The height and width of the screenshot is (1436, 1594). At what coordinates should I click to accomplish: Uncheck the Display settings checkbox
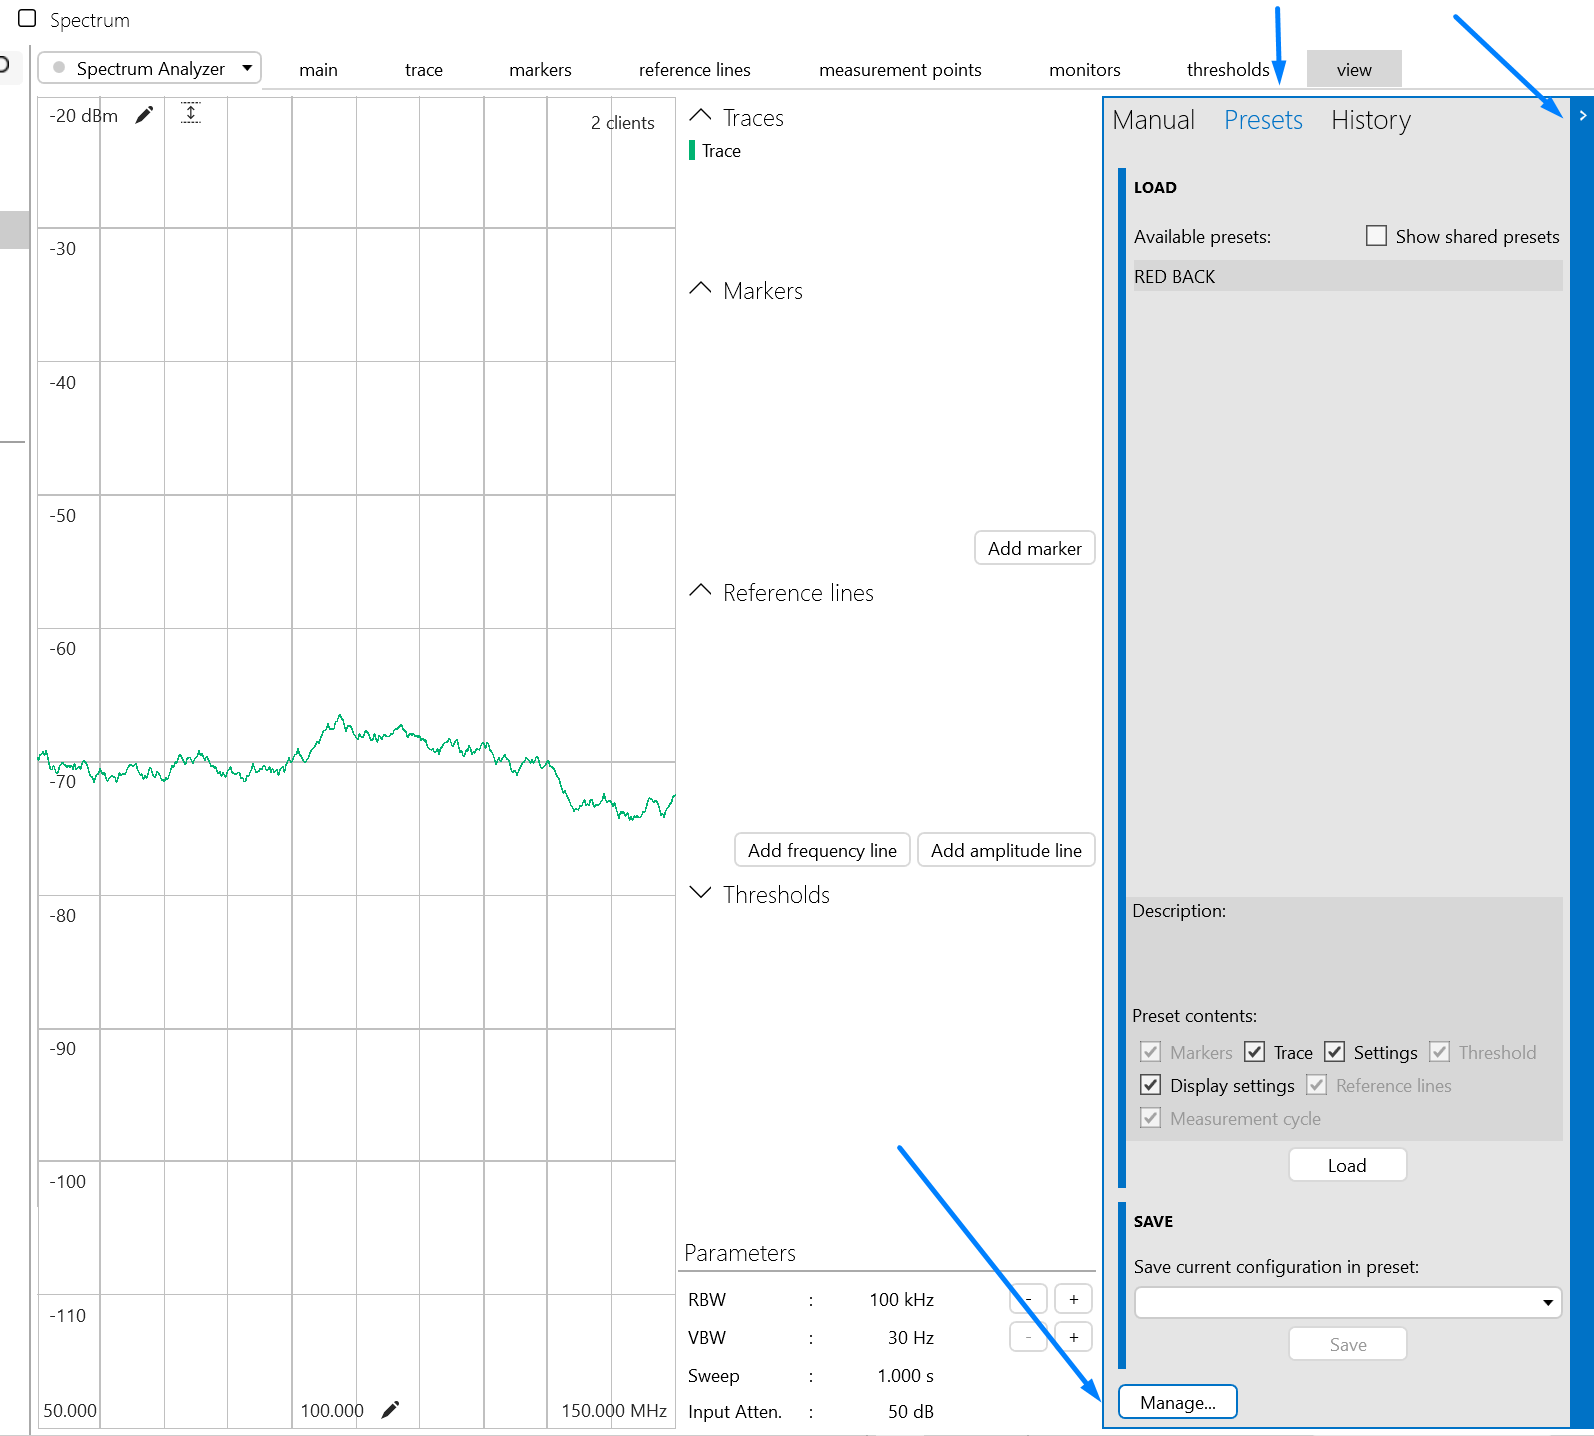click(x=1151, y=1085)
